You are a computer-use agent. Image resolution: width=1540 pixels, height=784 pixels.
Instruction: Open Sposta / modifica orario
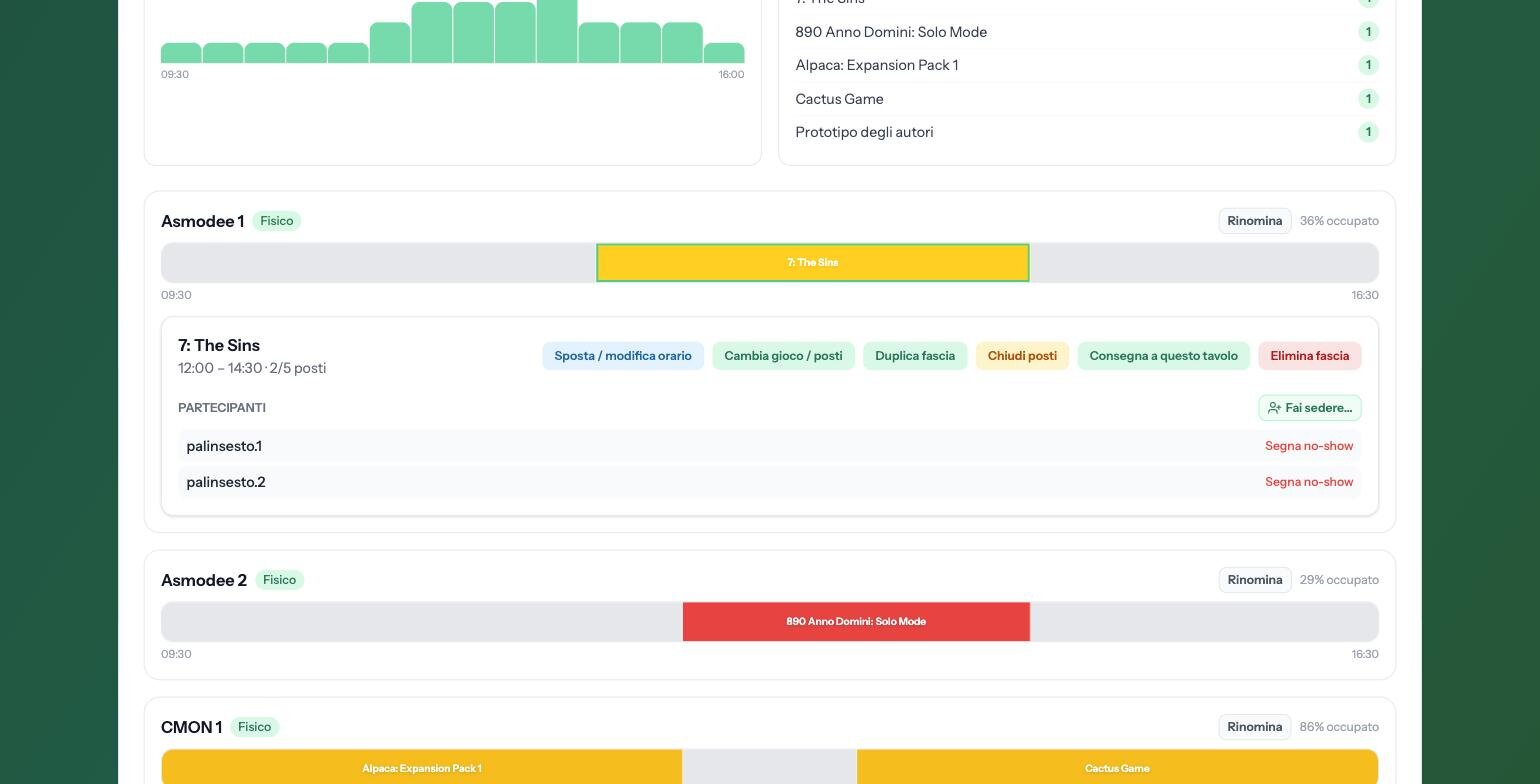[623, 356]
